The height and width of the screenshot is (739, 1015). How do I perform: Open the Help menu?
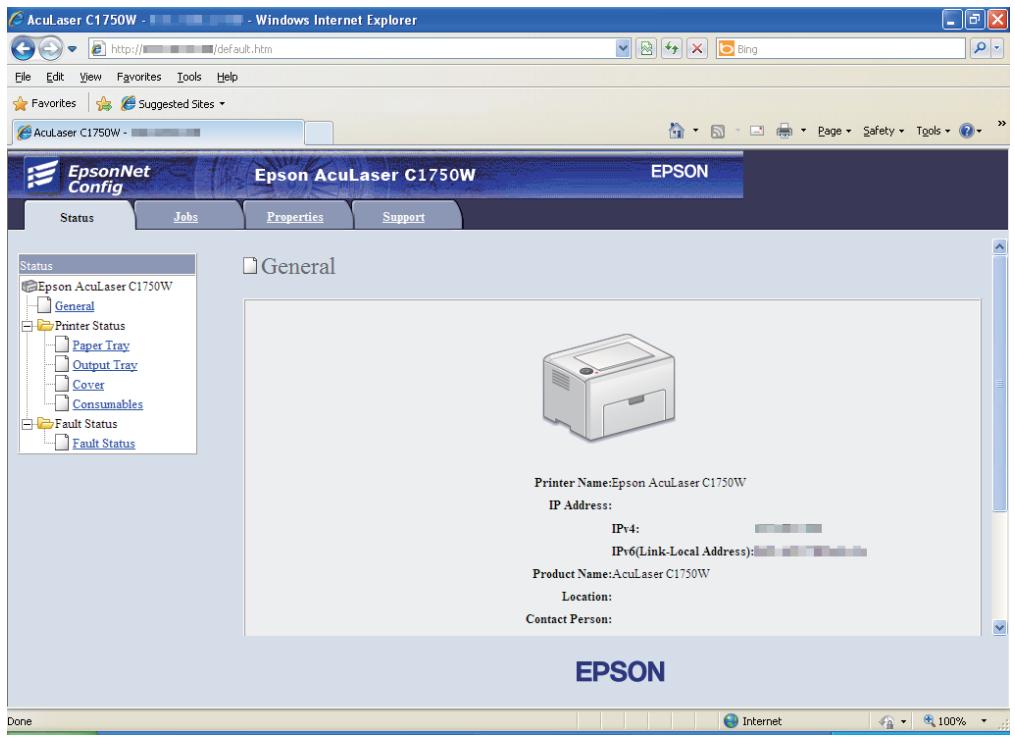[227, 77]
